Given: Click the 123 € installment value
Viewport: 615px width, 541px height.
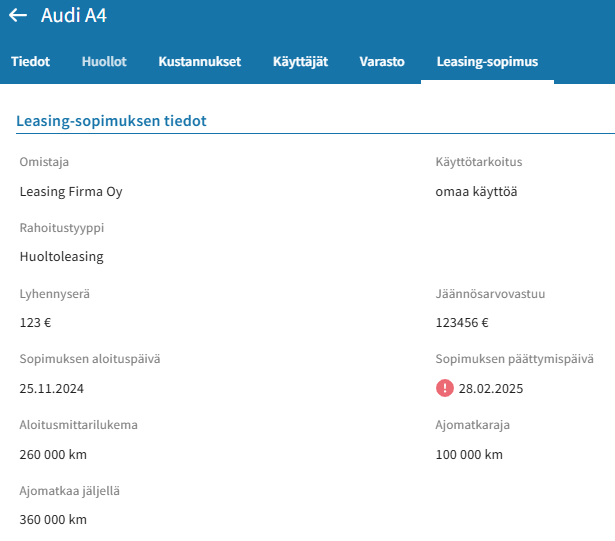Looking at the screenshot, I should tap(35, 322).
